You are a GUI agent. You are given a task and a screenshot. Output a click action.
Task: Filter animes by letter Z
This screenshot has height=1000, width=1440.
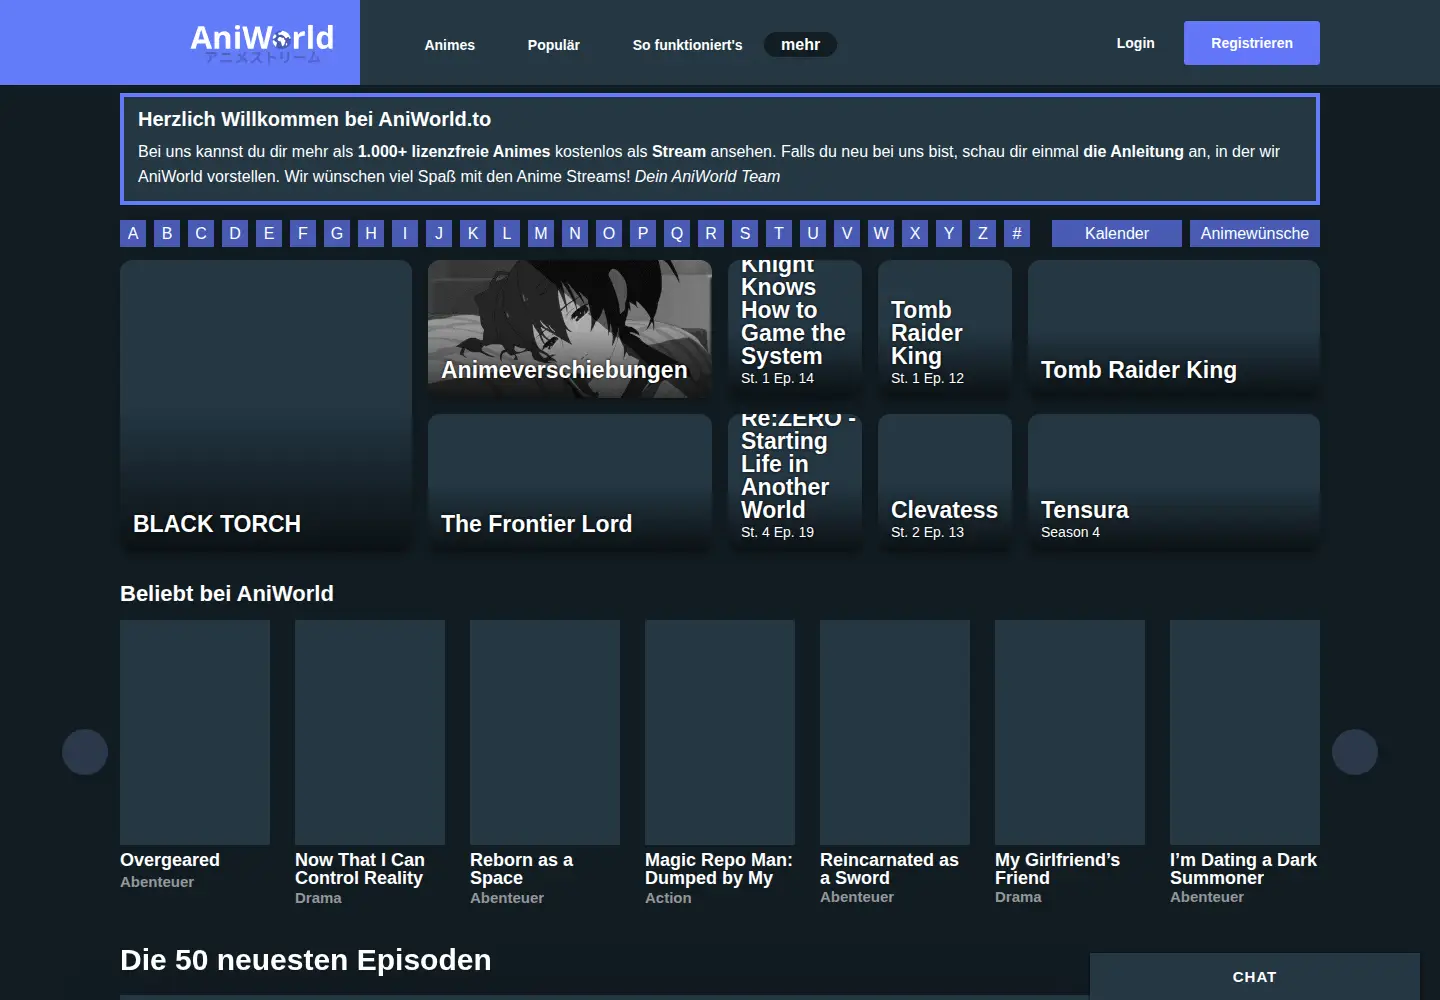pos(983,233)
